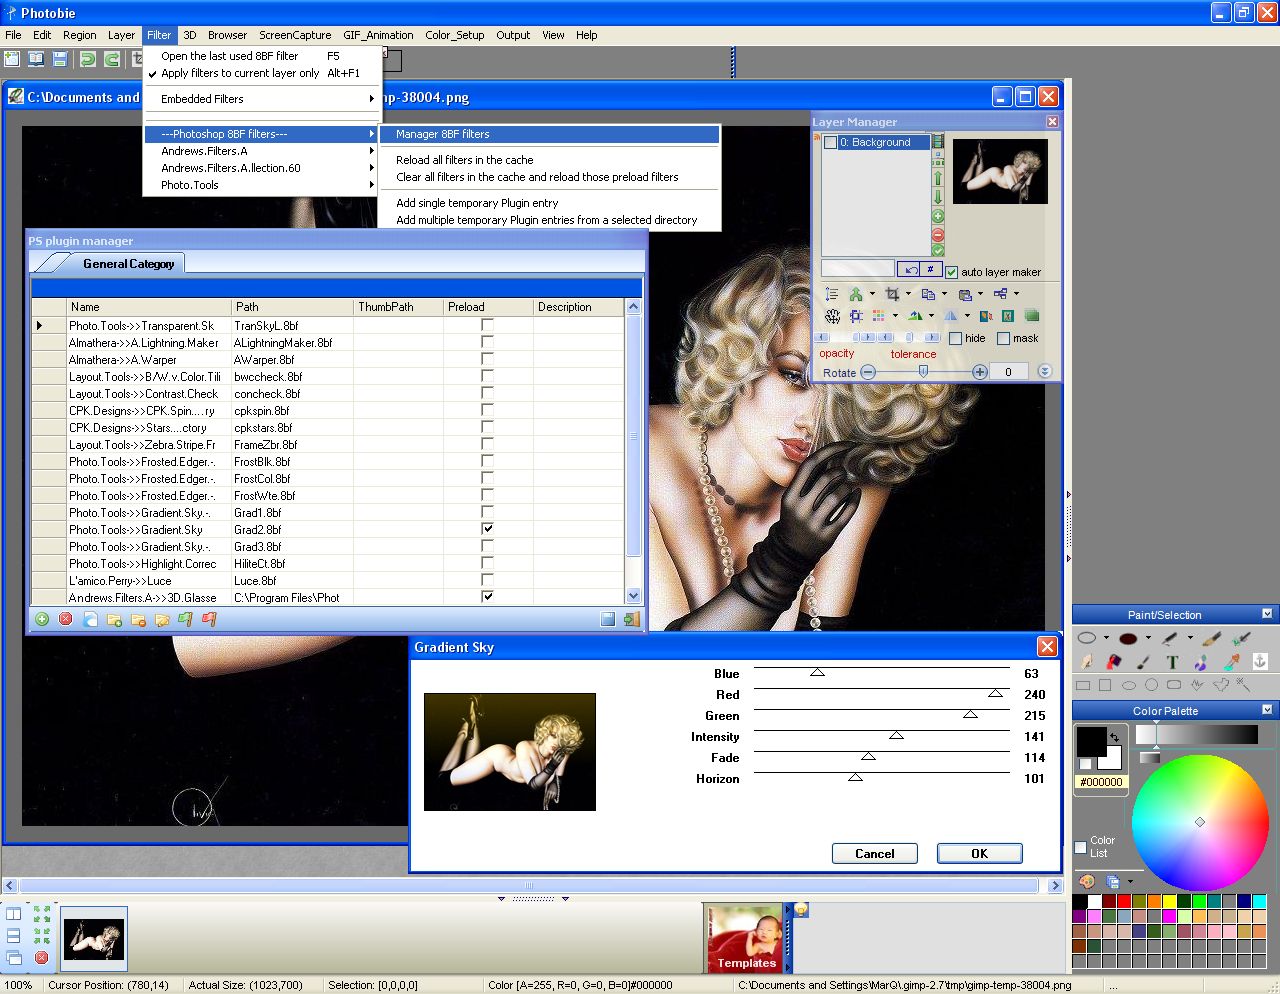
Task: Click the anchor icon in Paint/Selection
Action: pyautogui.click(x=1260, y=661)
